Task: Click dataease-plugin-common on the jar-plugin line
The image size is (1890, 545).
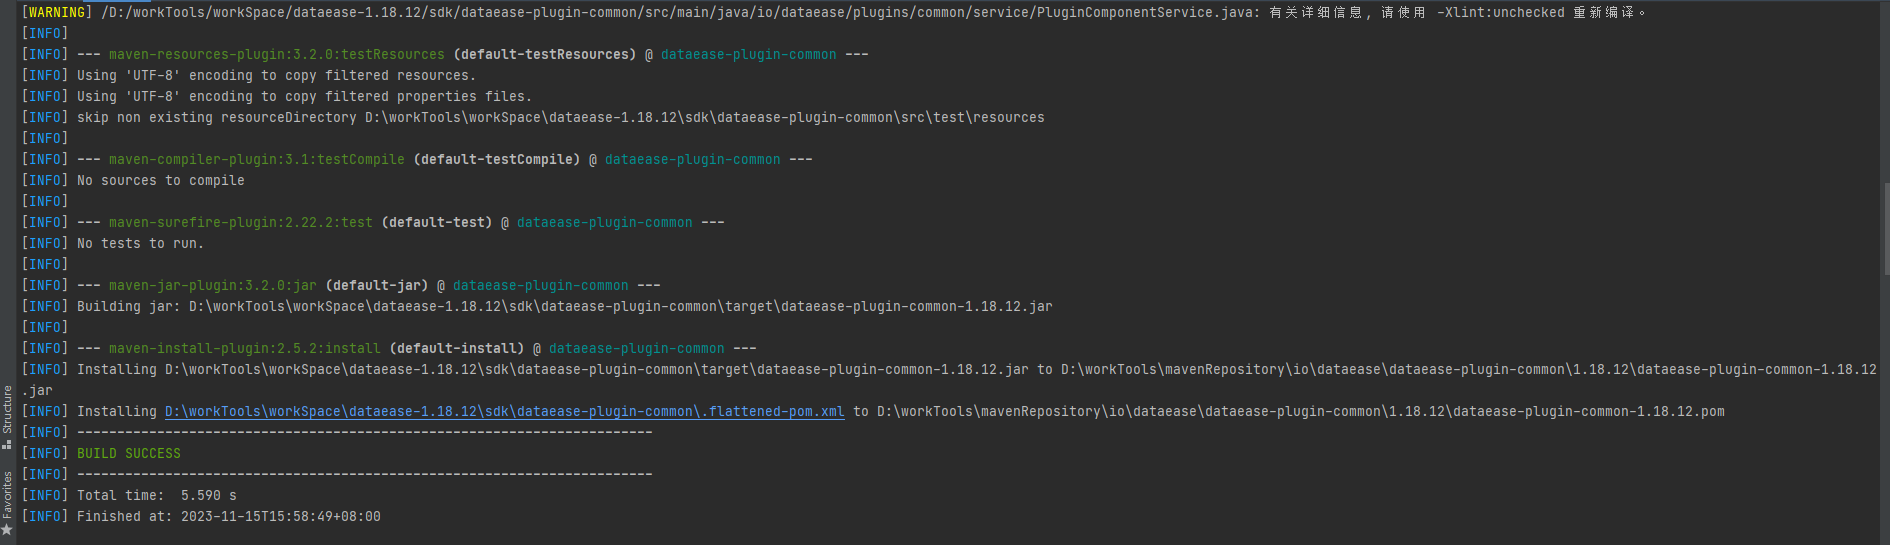Action: click(x=541, y=285)
